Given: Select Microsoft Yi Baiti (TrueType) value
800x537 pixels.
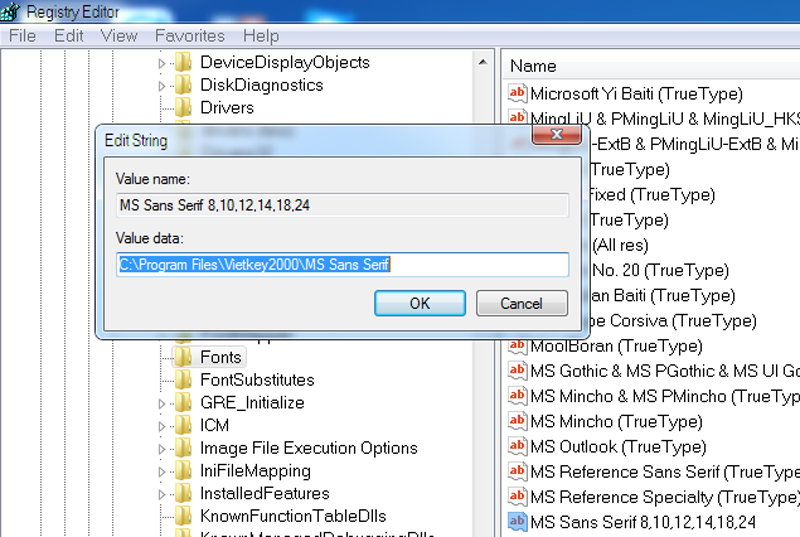Looking at the screenshot, I should (x=636, y=93).
